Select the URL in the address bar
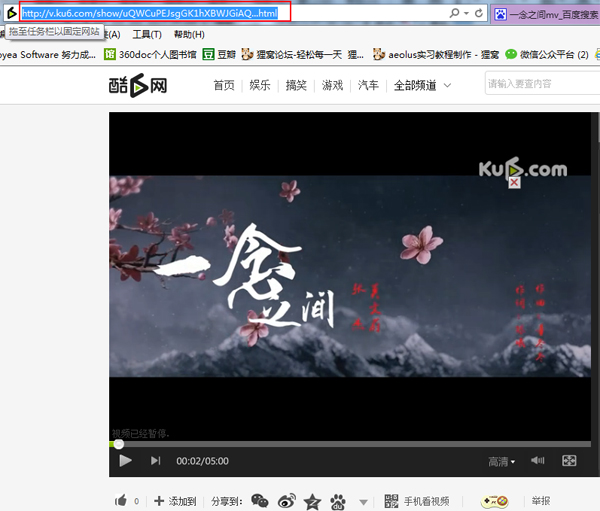The height and width of the screenshot is (511, 600). point(150,13)
